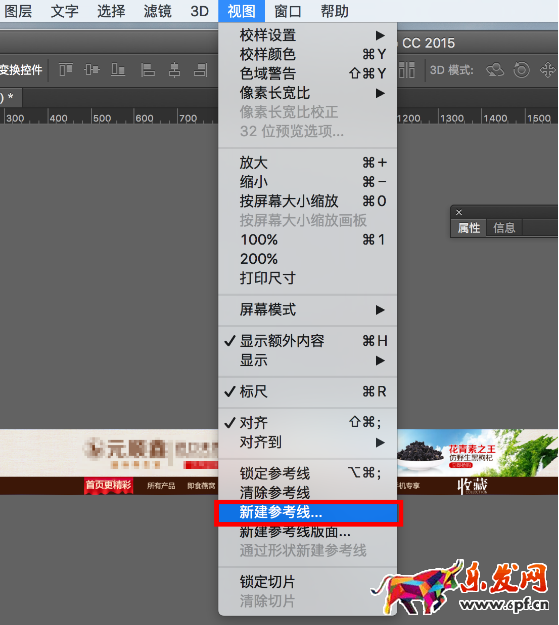The image size is (559, 625).
Task: Choose 锁定切片 menu item
Action: click(307, 582)
